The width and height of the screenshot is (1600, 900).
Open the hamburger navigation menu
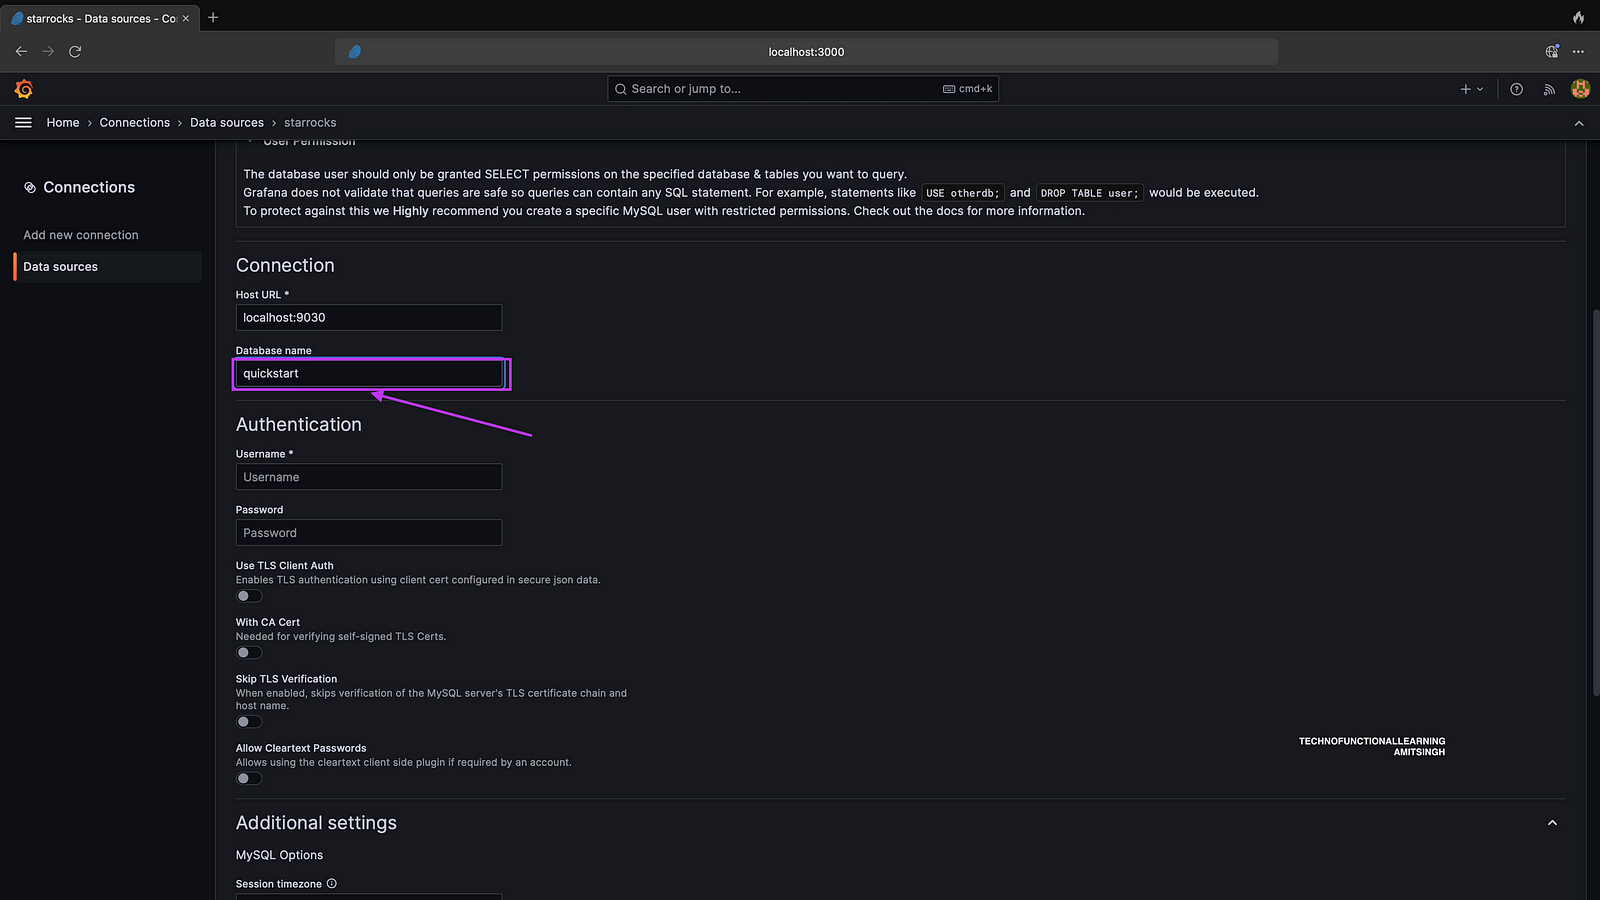pos(23,123)
